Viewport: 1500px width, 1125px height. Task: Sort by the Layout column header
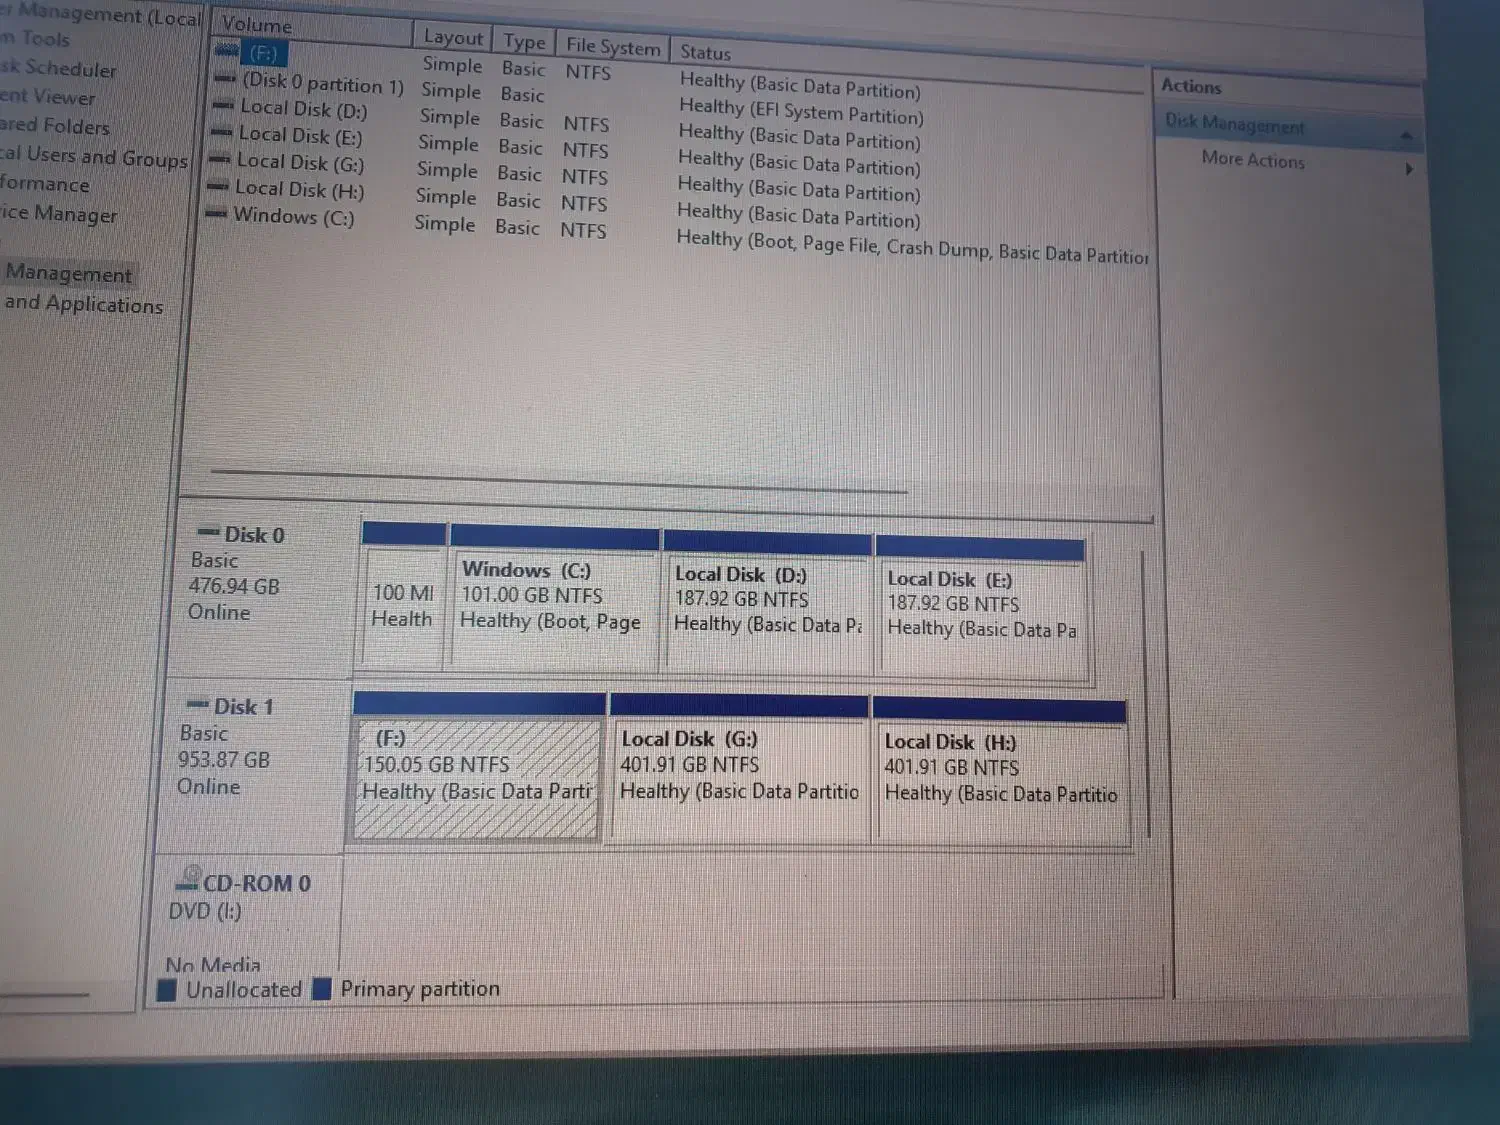pyautogui.click(x=453, y=37)
